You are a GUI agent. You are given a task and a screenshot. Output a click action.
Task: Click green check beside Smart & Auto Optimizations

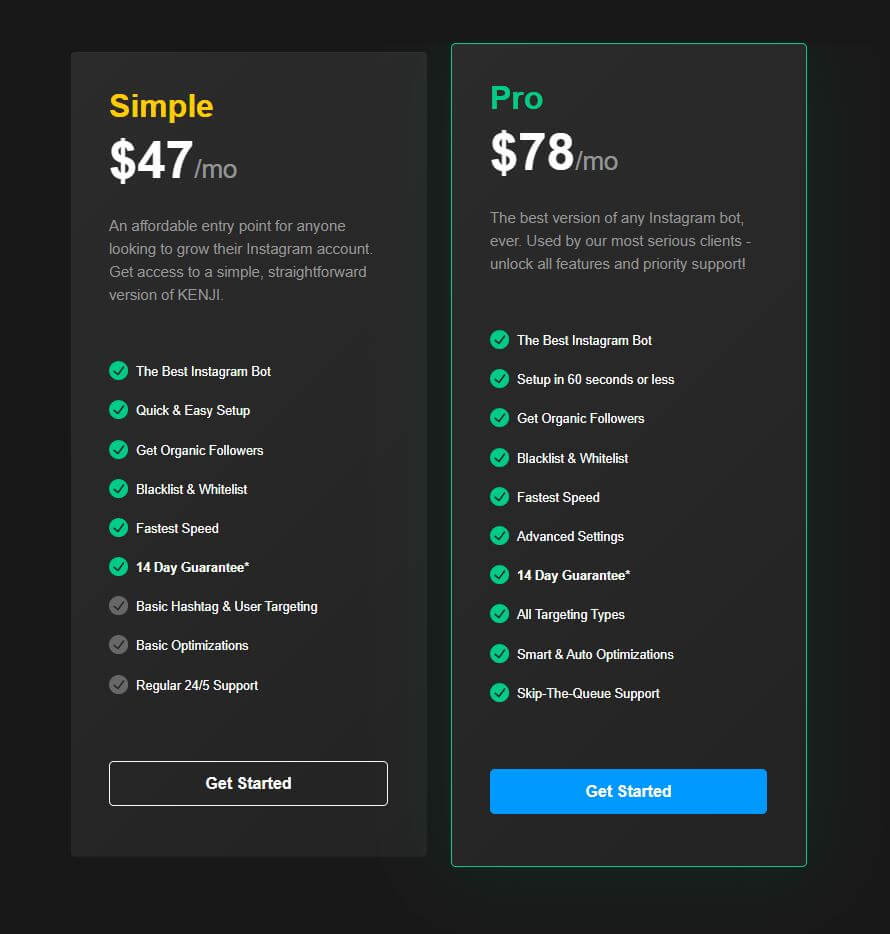point(499,653)
